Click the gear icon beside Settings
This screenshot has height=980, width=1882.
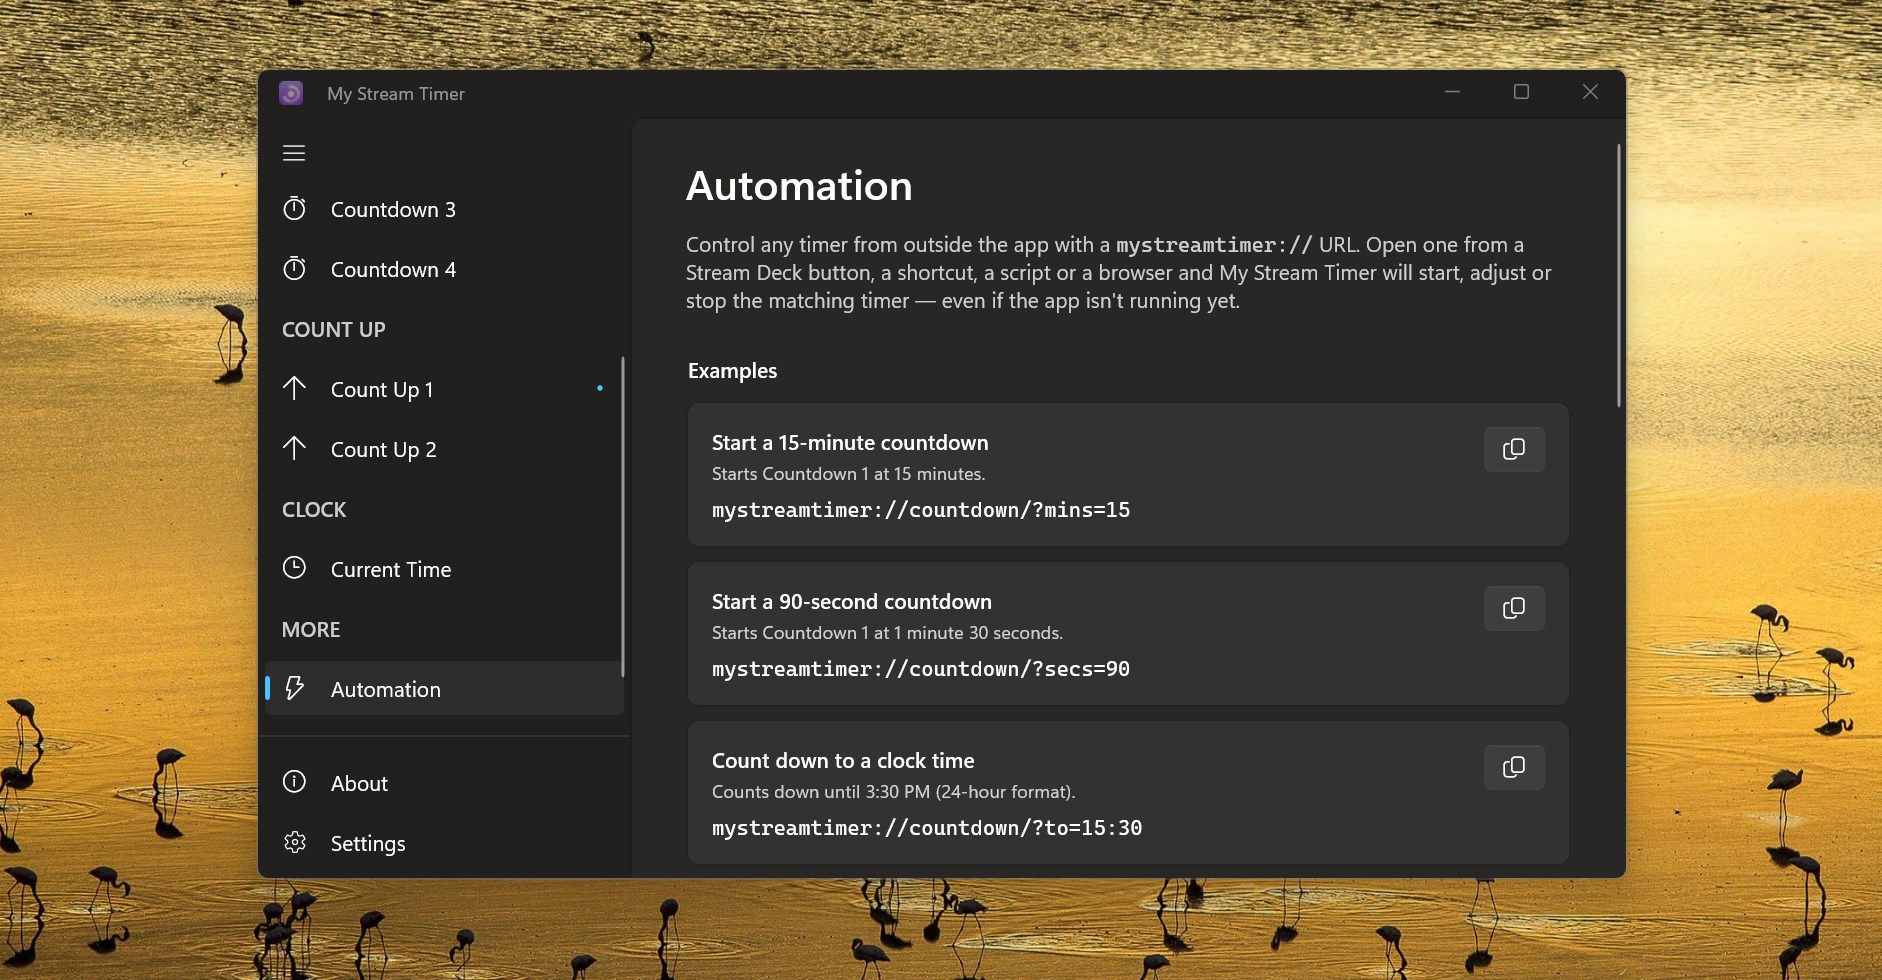point(294,842)
